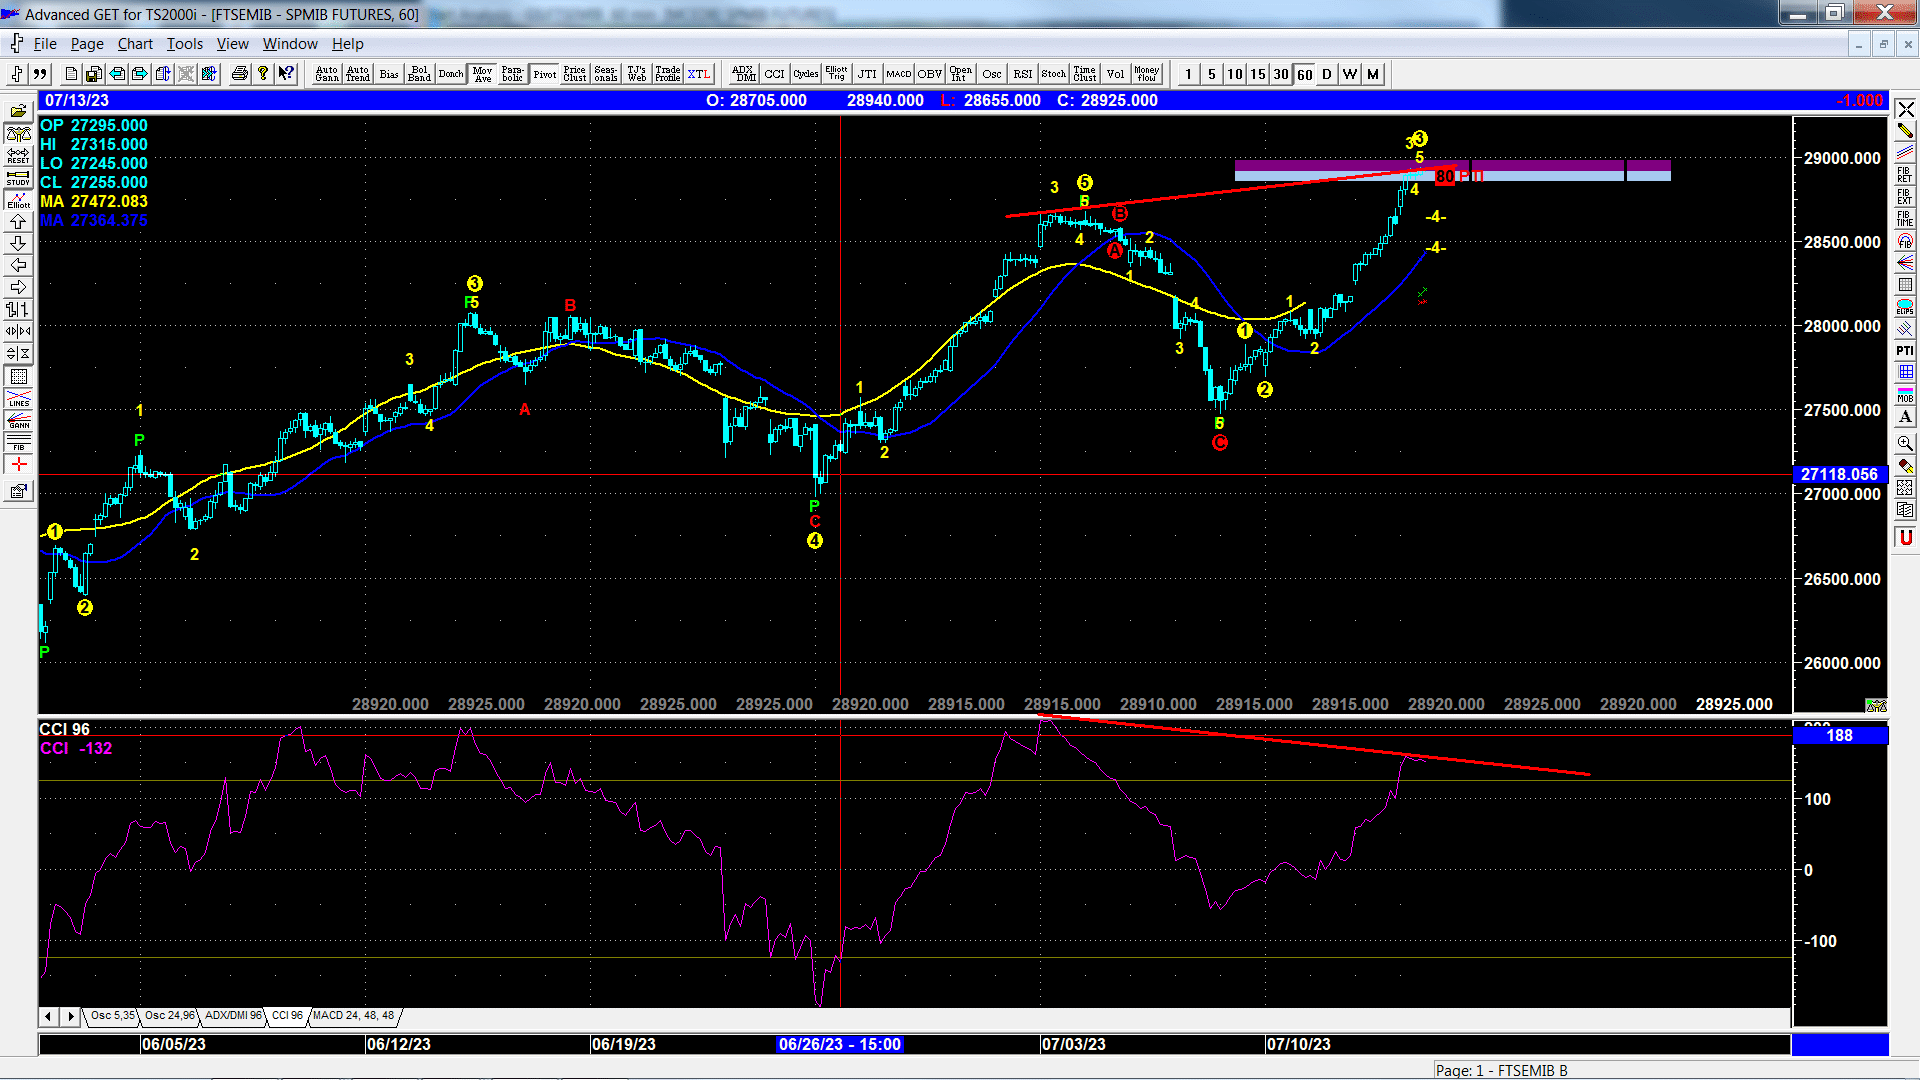
Task: Add the RSI indicator
Action: (1023, 74)
